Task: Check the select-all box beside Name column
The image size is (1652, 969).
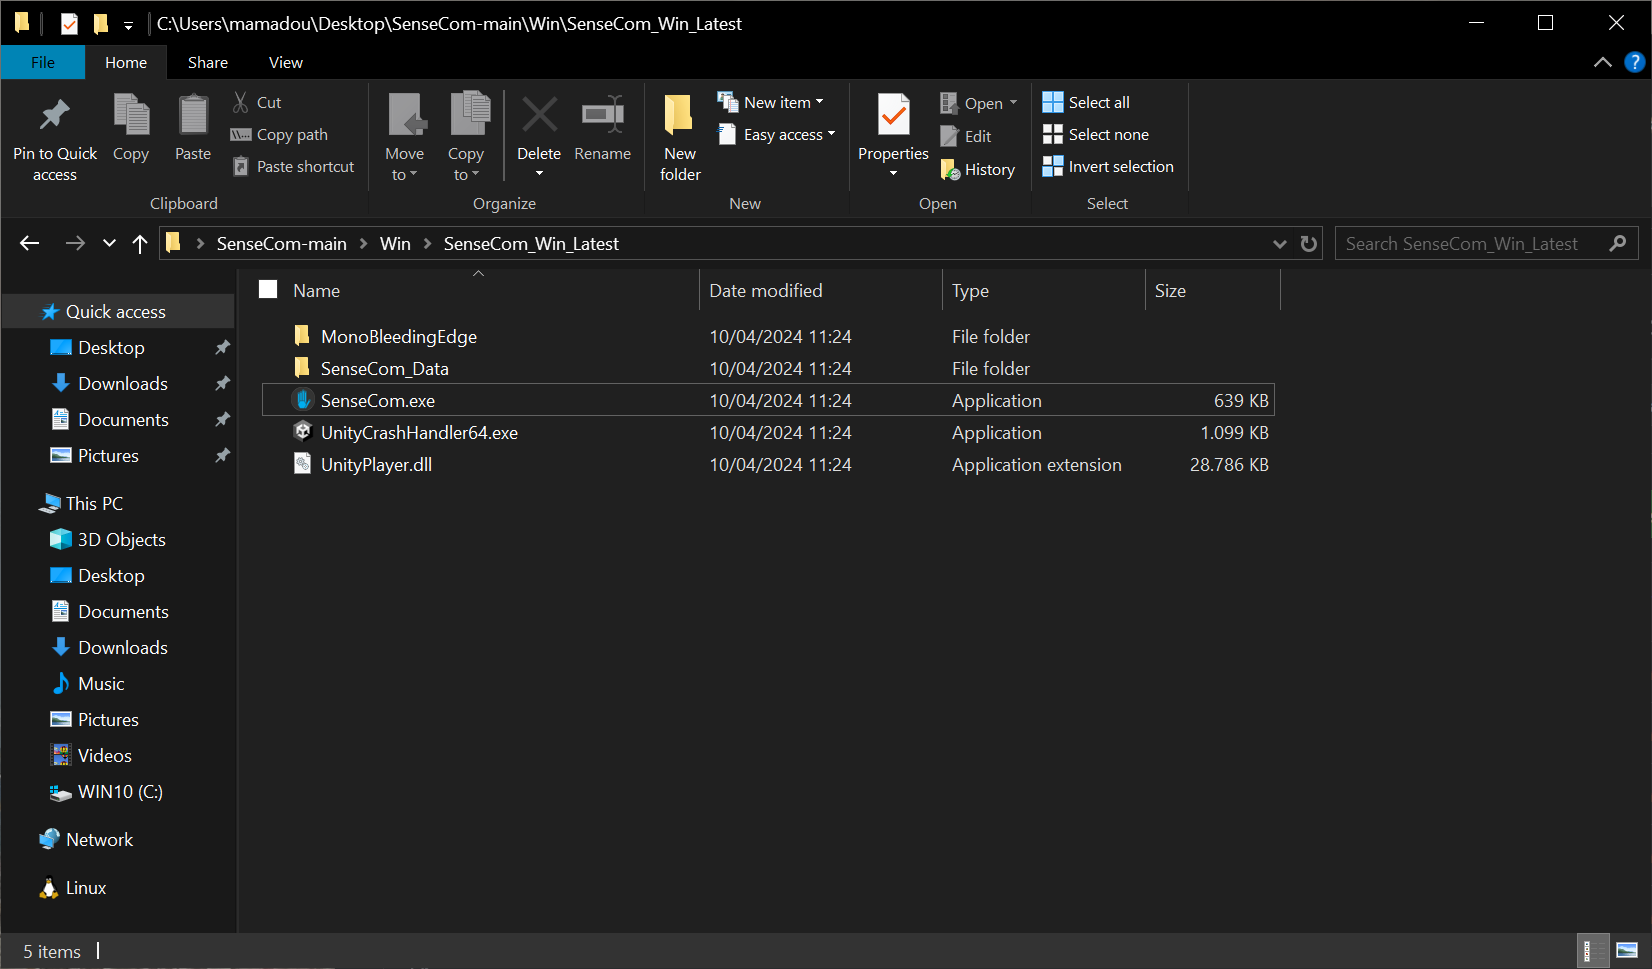Action: (268, 289)
